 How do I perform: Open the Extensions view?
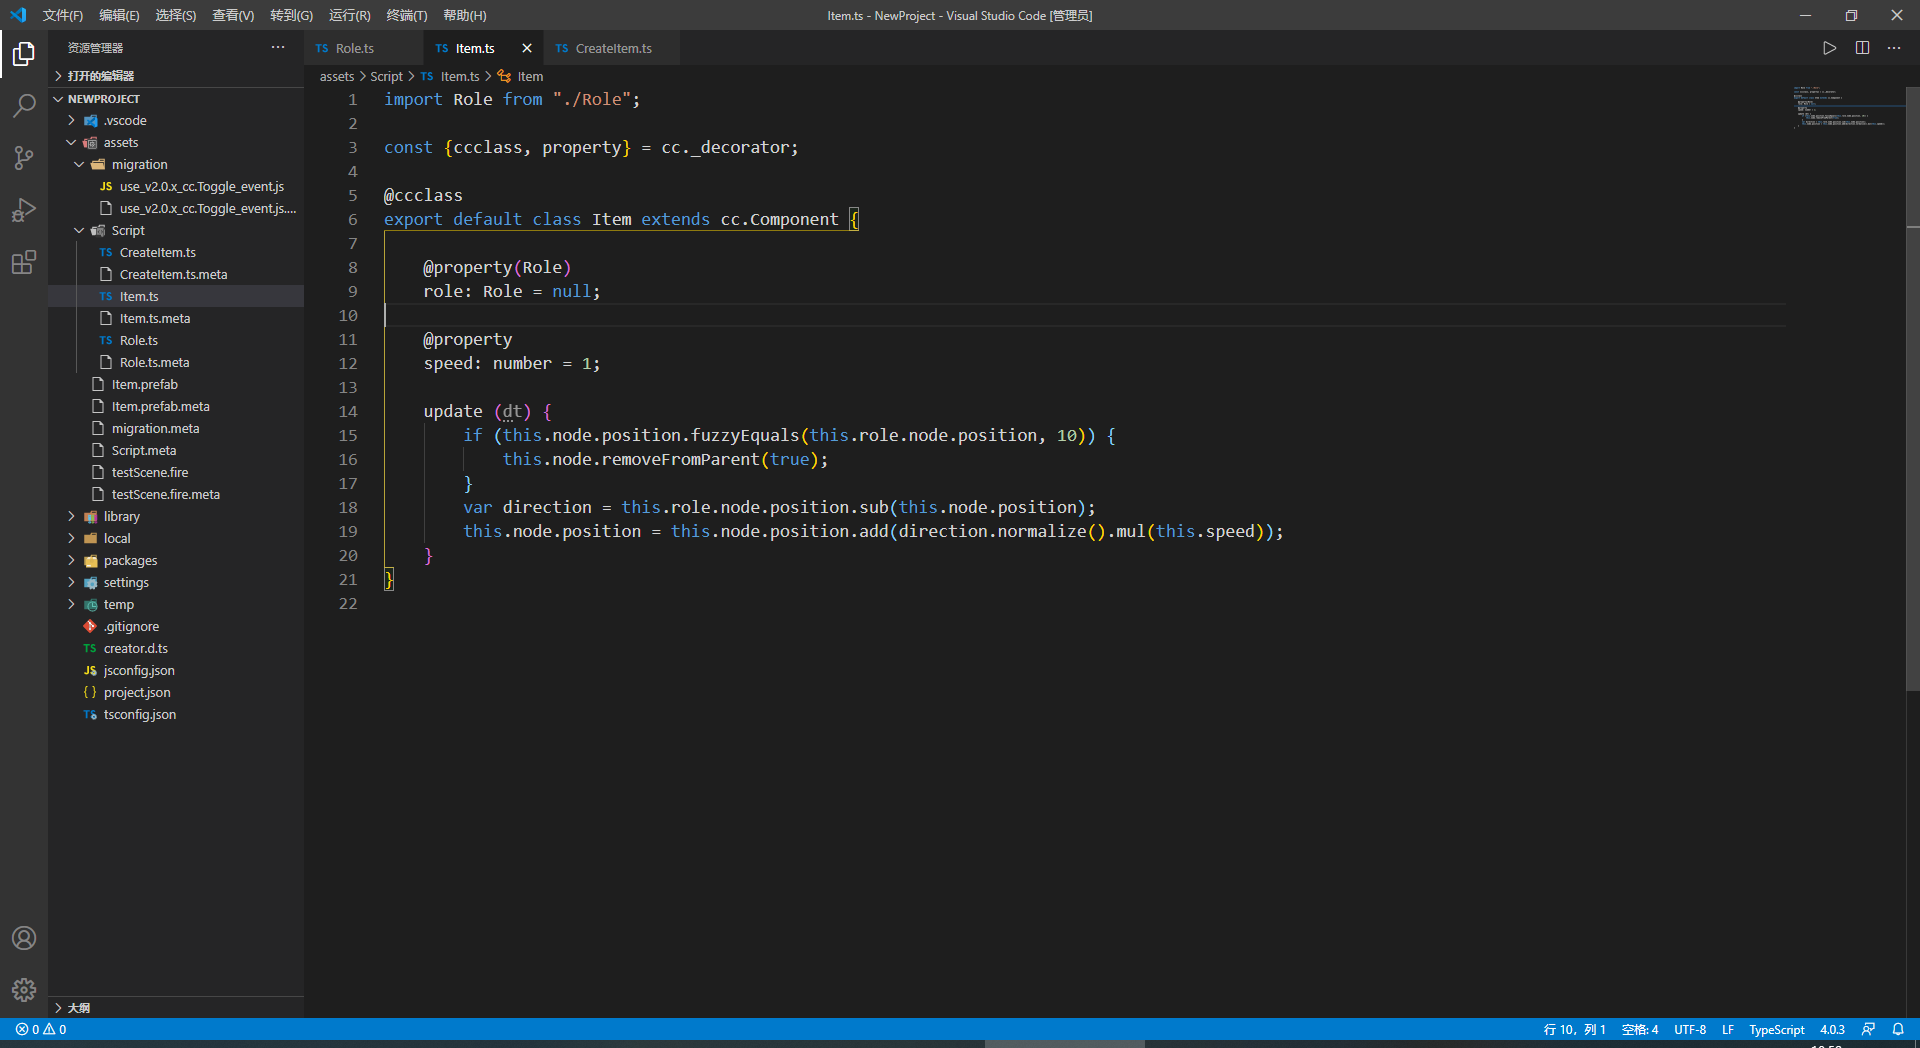pos(24,263)
